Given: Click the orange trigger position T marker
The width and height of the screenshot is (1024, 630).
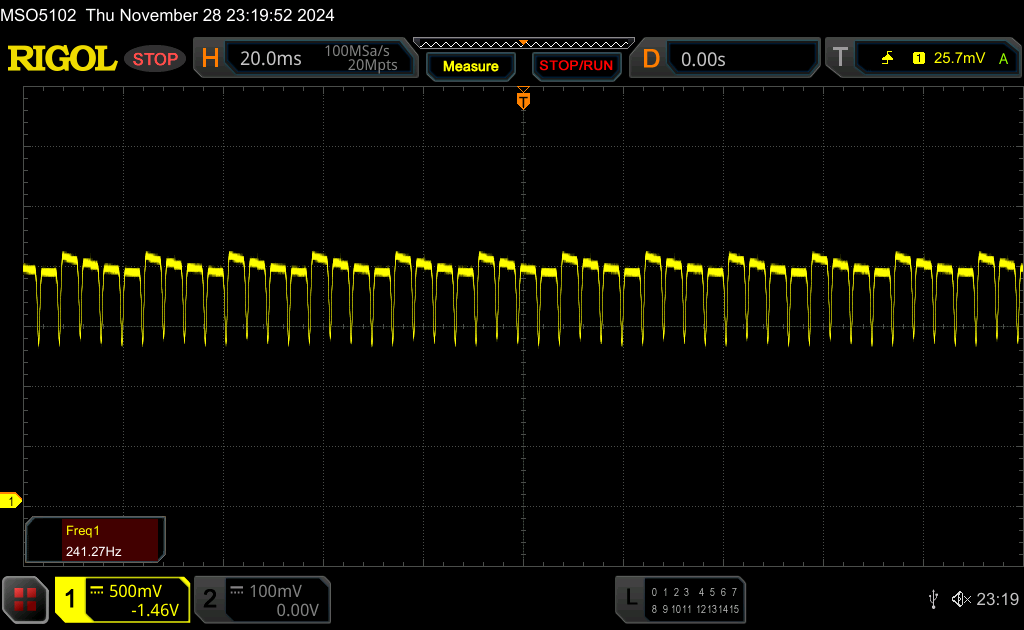Looking at the screenshot, I should [523, 100].
